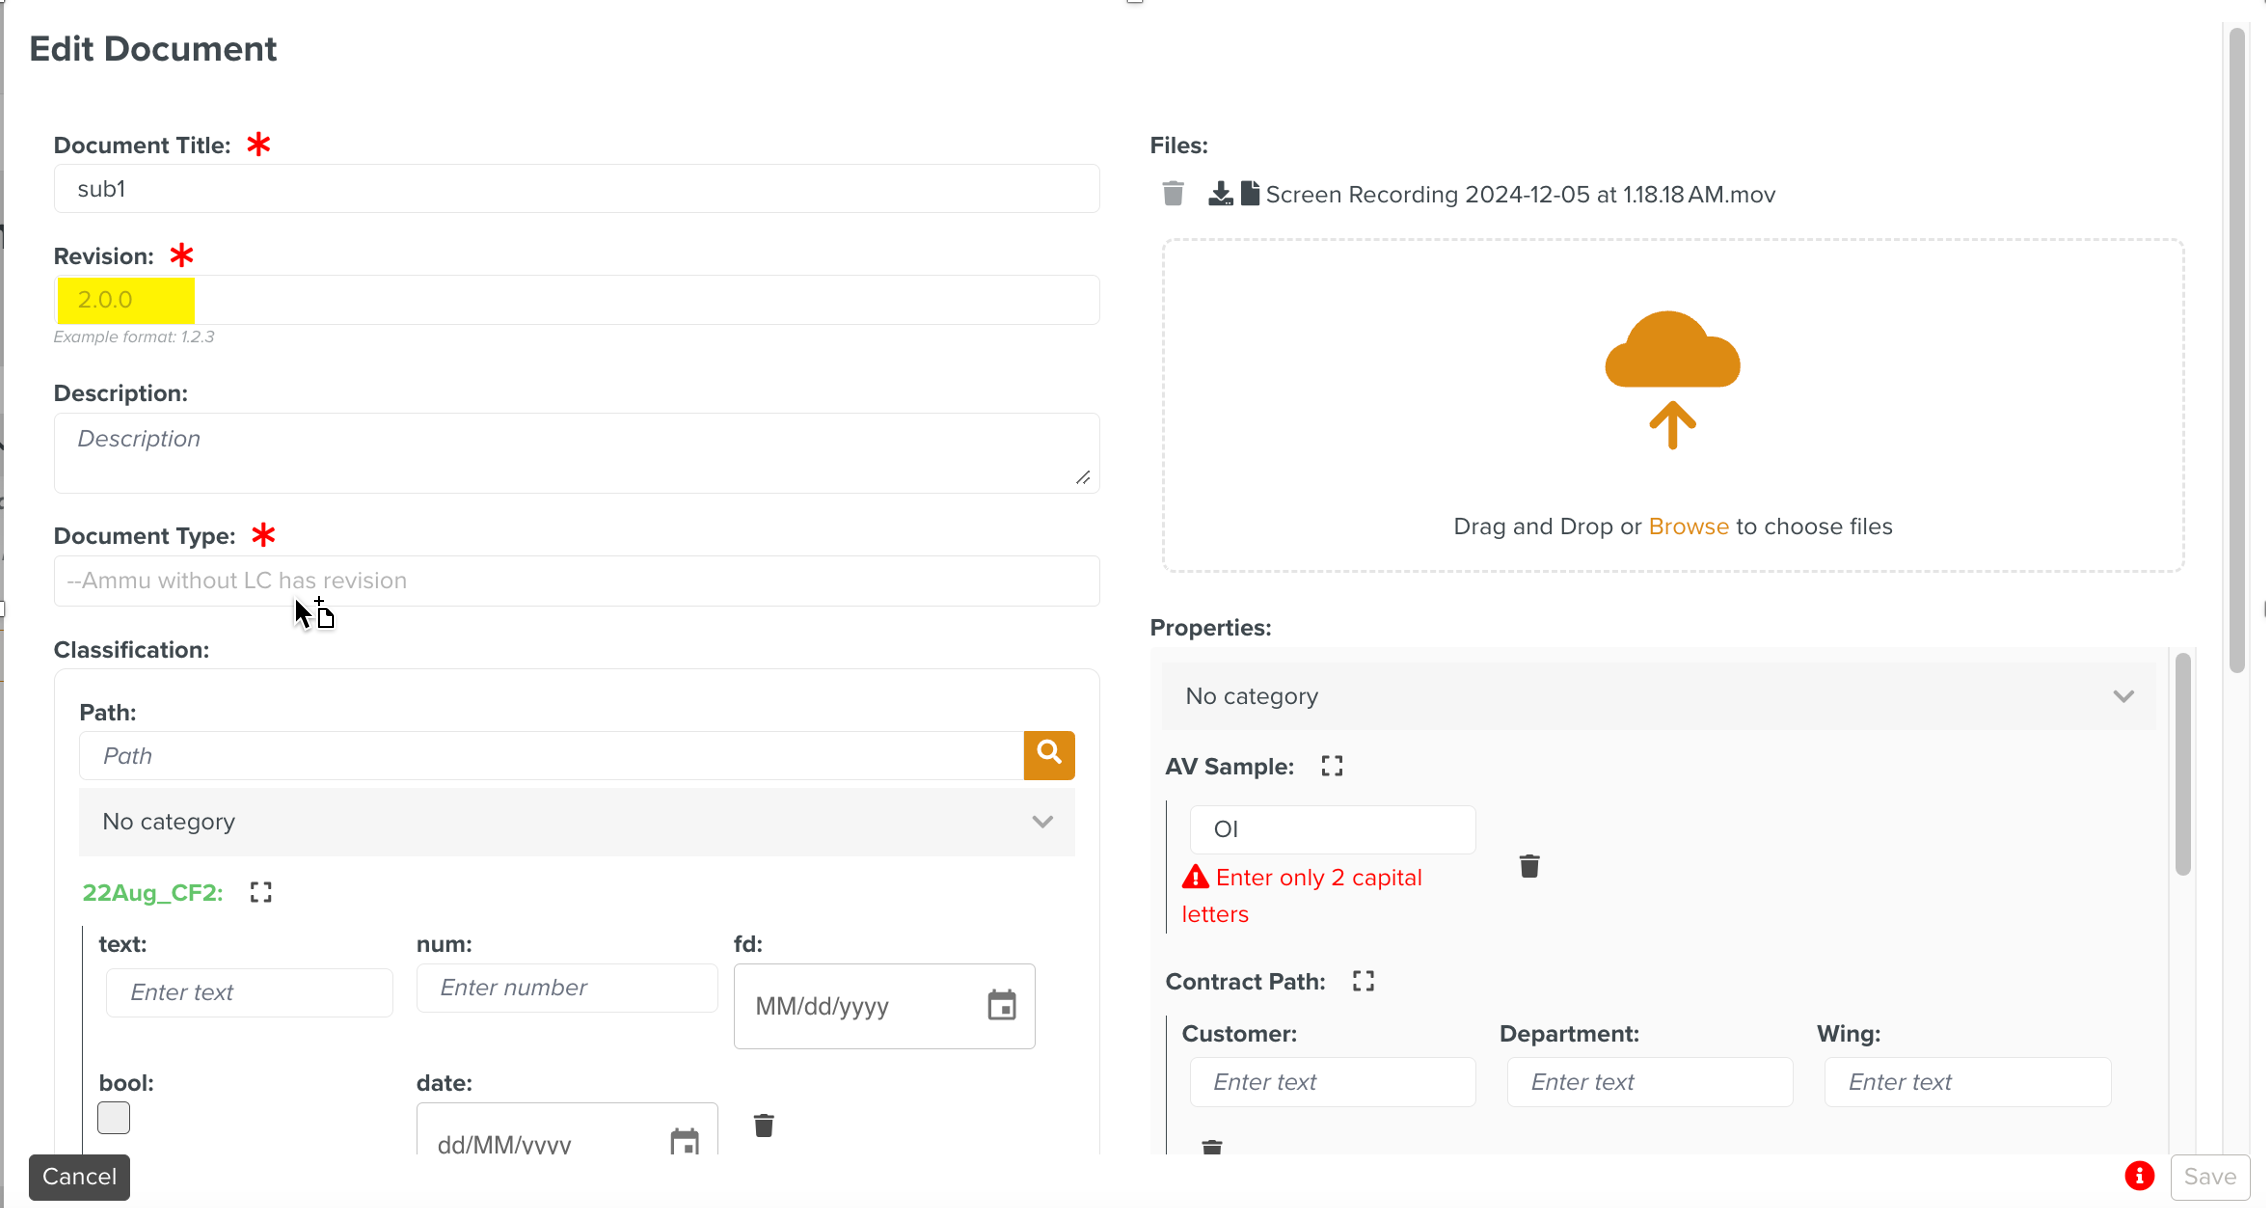Viewport: 2266px width, 1208px height.
Task: Download the Screen Recording .mov file
Action: click(1220, 193)
